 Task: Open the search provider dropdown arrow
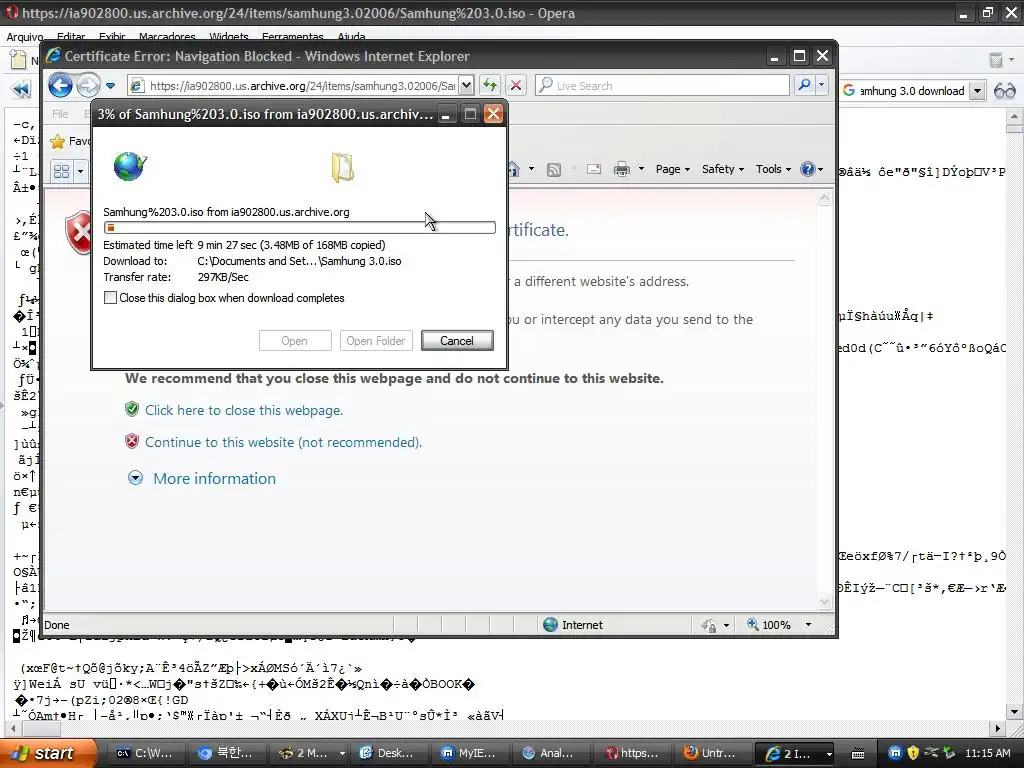(822, 85)
